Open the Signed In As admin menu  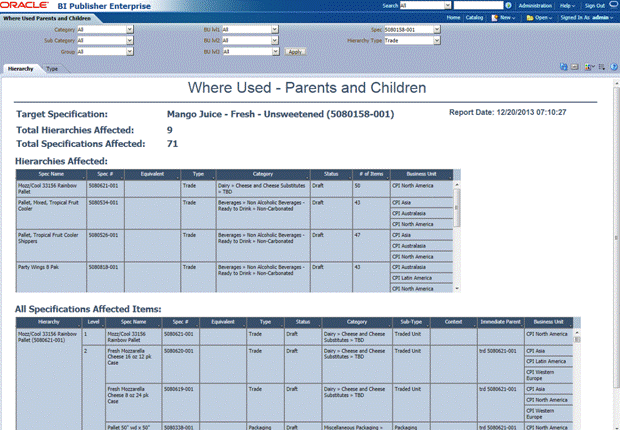(587, 18)
